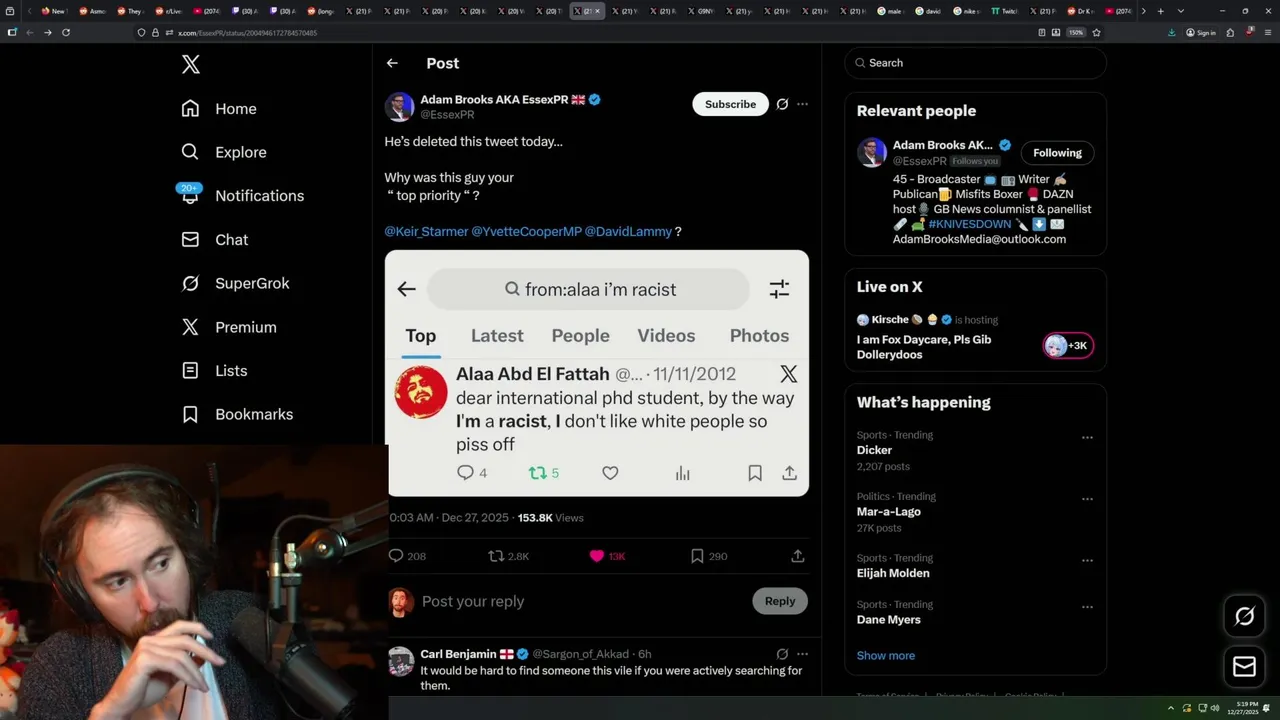Open Carl Benjamin's profile name
Screen dimensions: 1280x720
pos(458,654)
